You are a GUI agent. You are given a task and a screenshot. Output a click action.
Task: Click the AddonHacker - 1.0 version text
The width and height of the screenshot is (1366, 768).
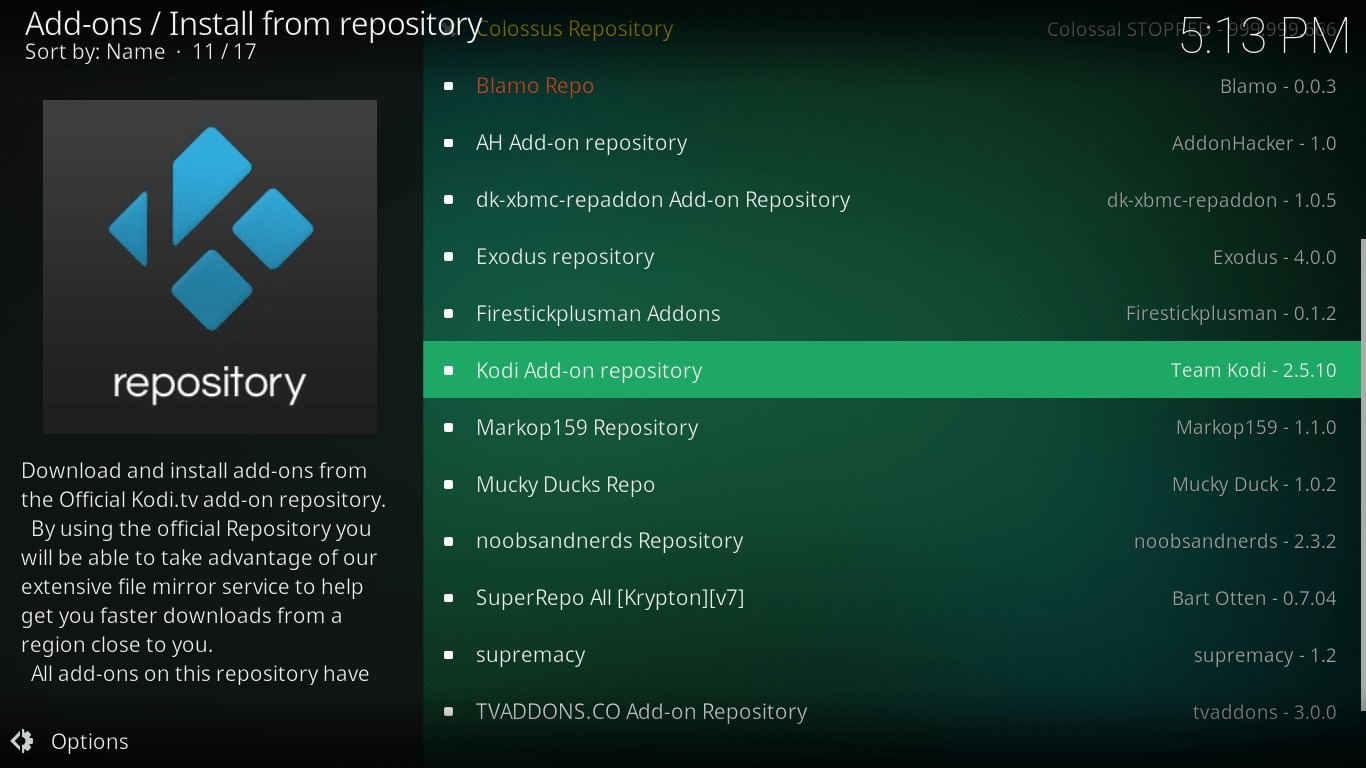pos(1254,143)
